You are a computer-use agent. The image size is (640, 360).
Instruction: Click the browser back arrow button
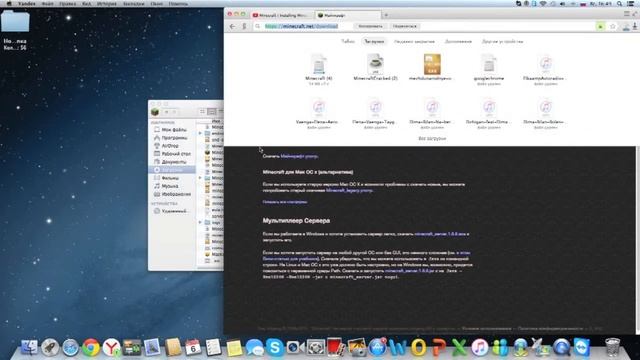pyautogui.click(x=232, y=26)
